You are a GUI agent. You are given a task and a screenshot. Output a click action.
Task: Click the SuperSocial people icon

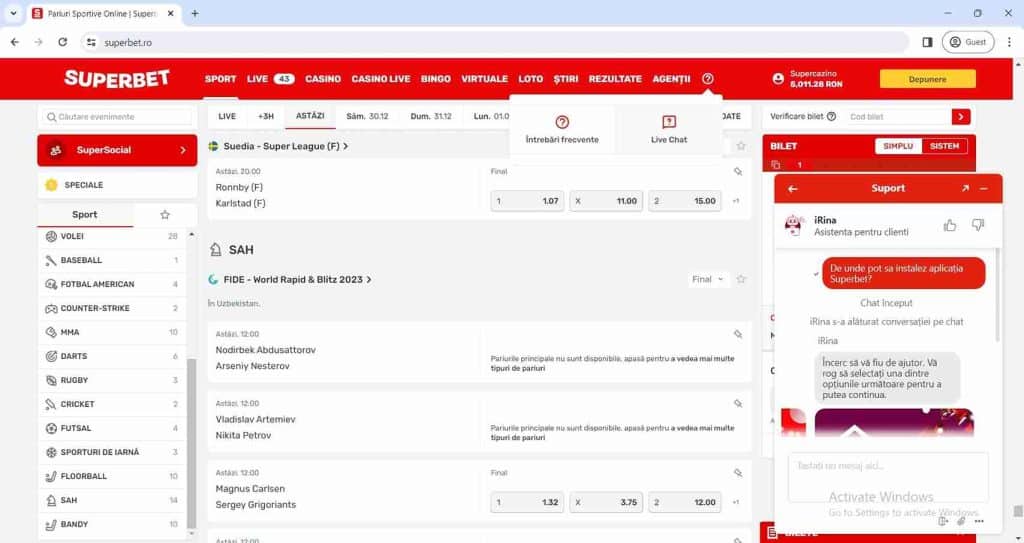click(56, 150)
